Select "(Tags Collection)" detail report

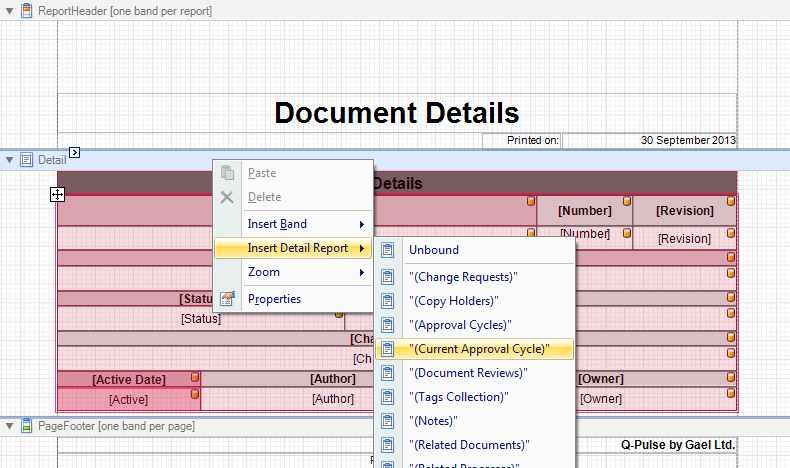[x=475, y=397]
